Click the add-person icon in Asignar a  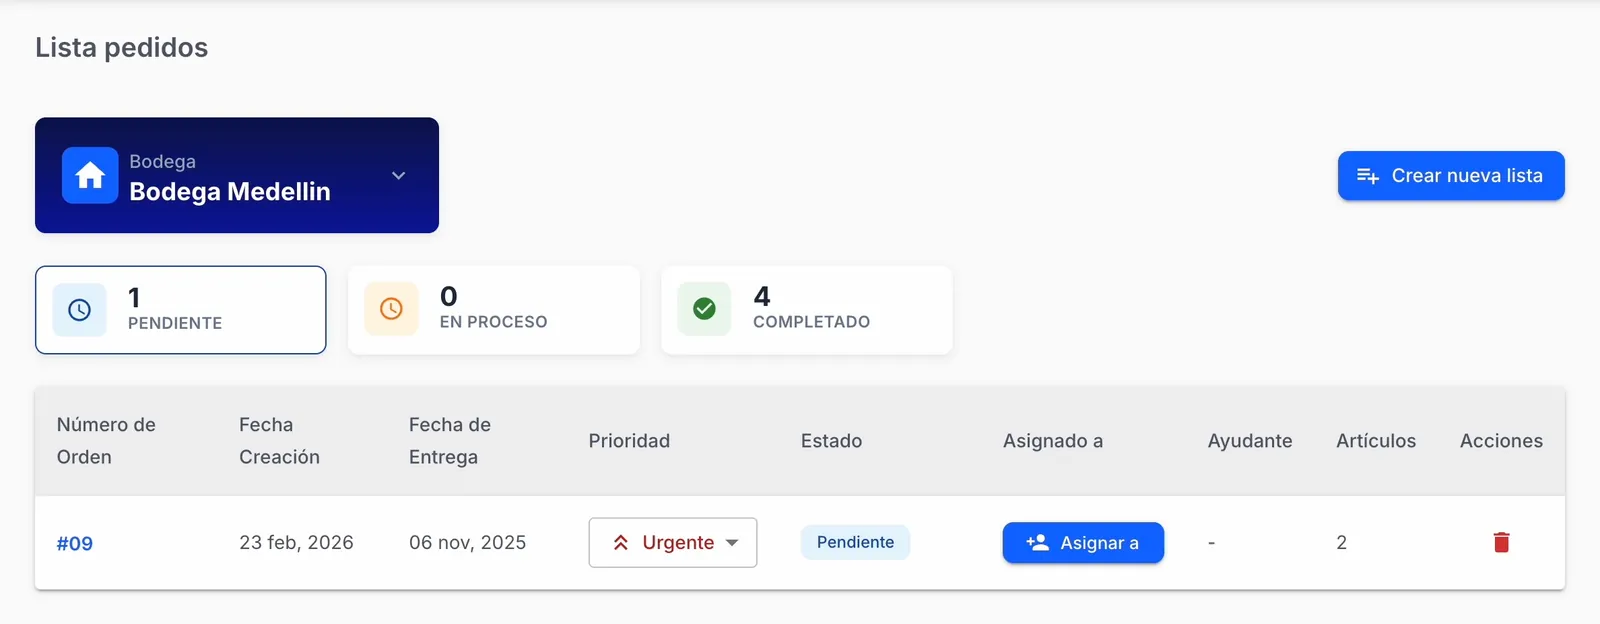1038,542
